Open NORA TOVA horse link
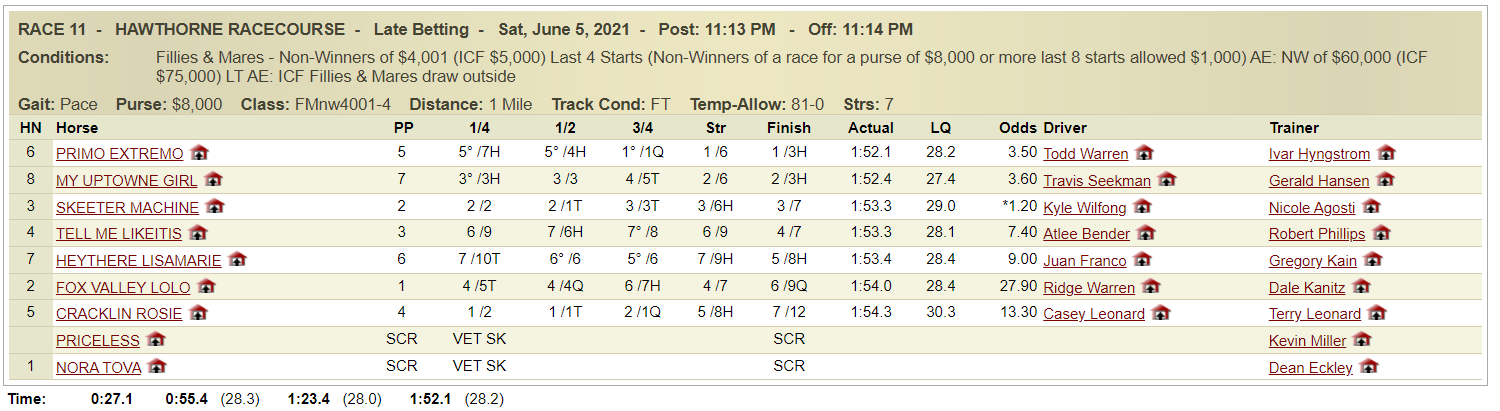This screenshot has width=1500, height=411. (x=98, y=368)
